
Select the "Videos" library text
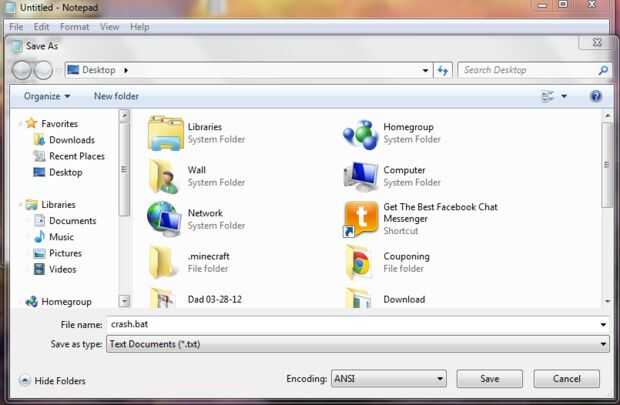coord(62,269)
